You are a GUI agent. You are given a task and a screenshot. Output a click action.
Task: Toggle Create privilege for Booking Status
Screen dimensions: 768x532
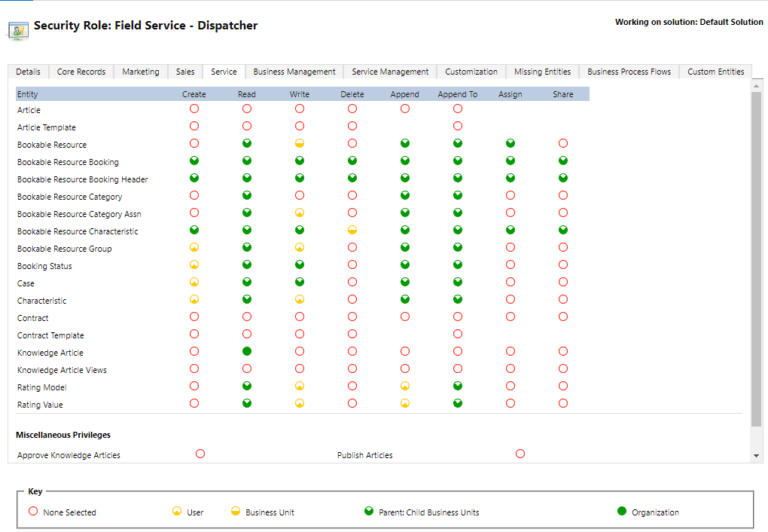click(194, 266)
